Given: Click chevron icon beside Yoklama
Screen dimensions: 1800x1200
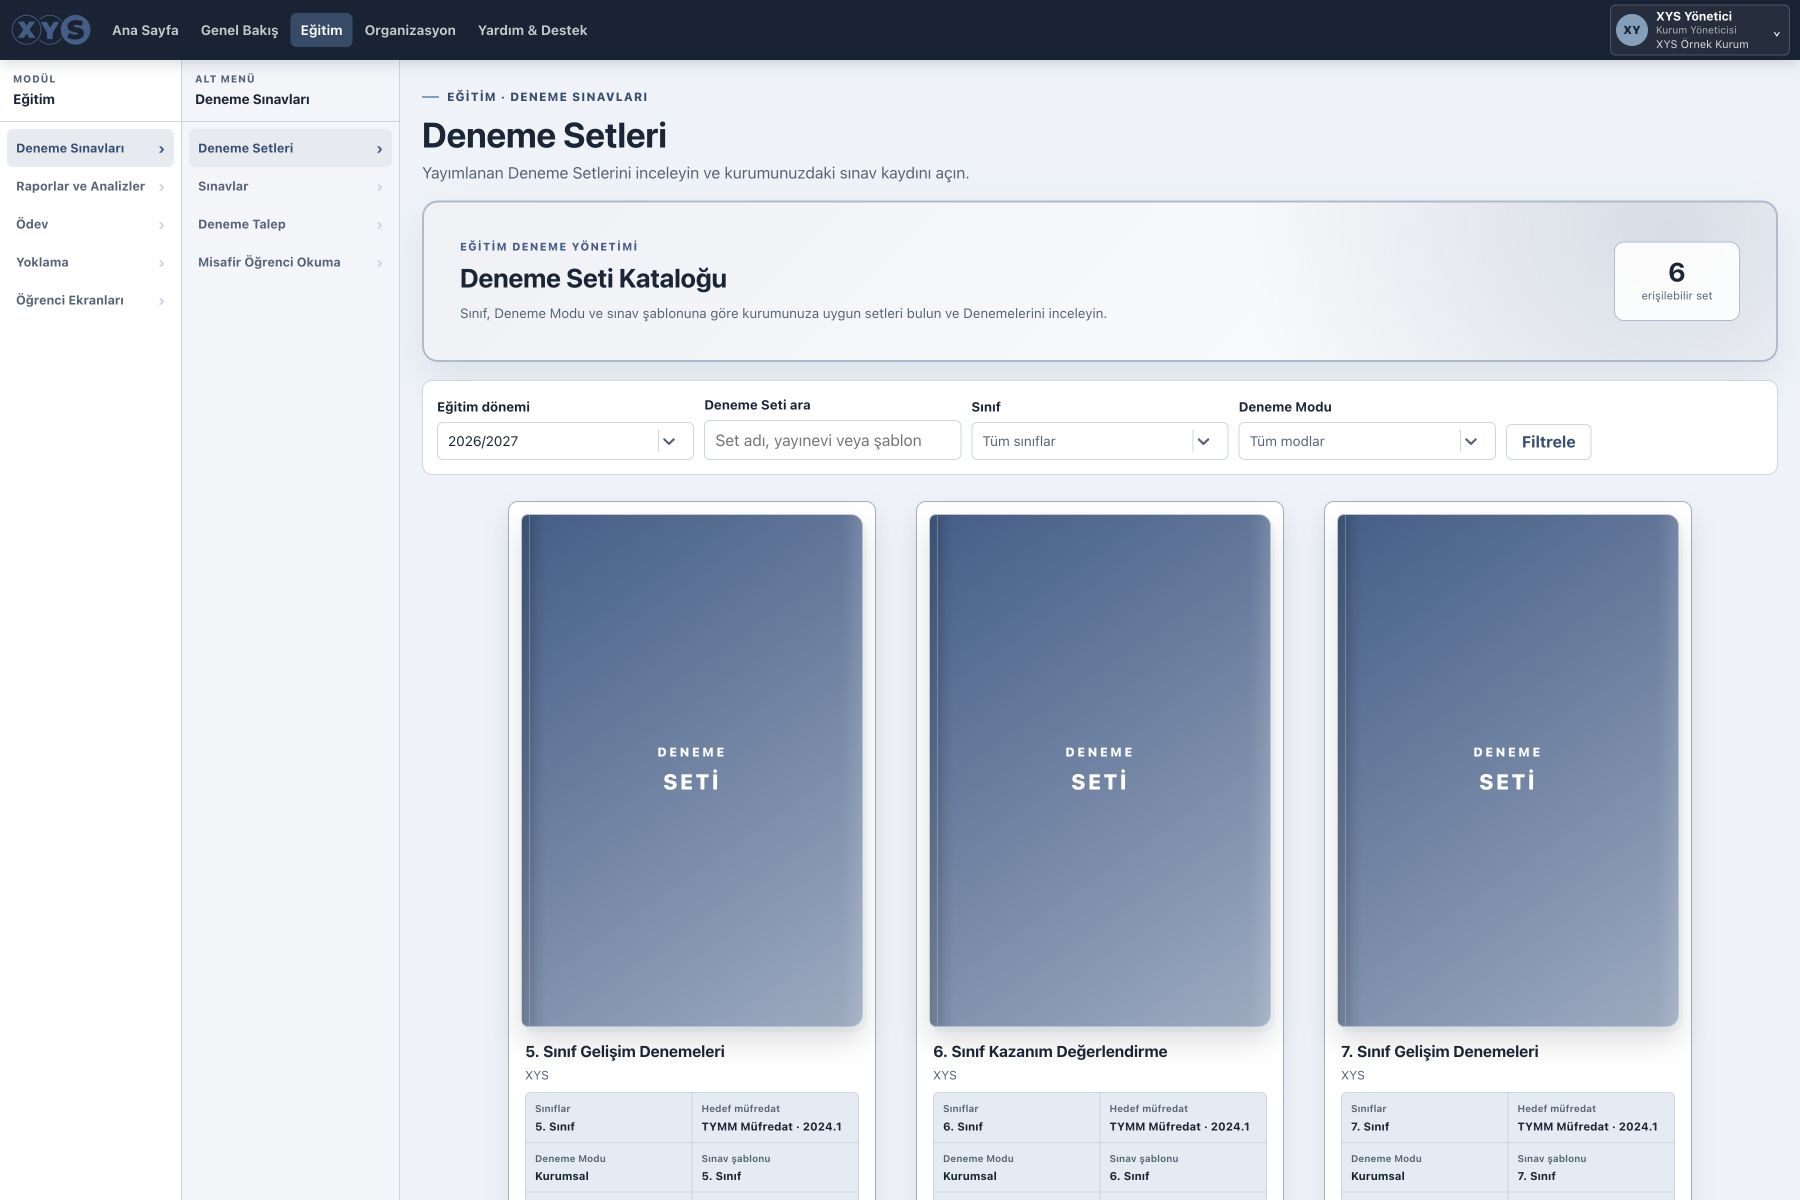Looking at the screenshot, I should [x=161, y=263].
